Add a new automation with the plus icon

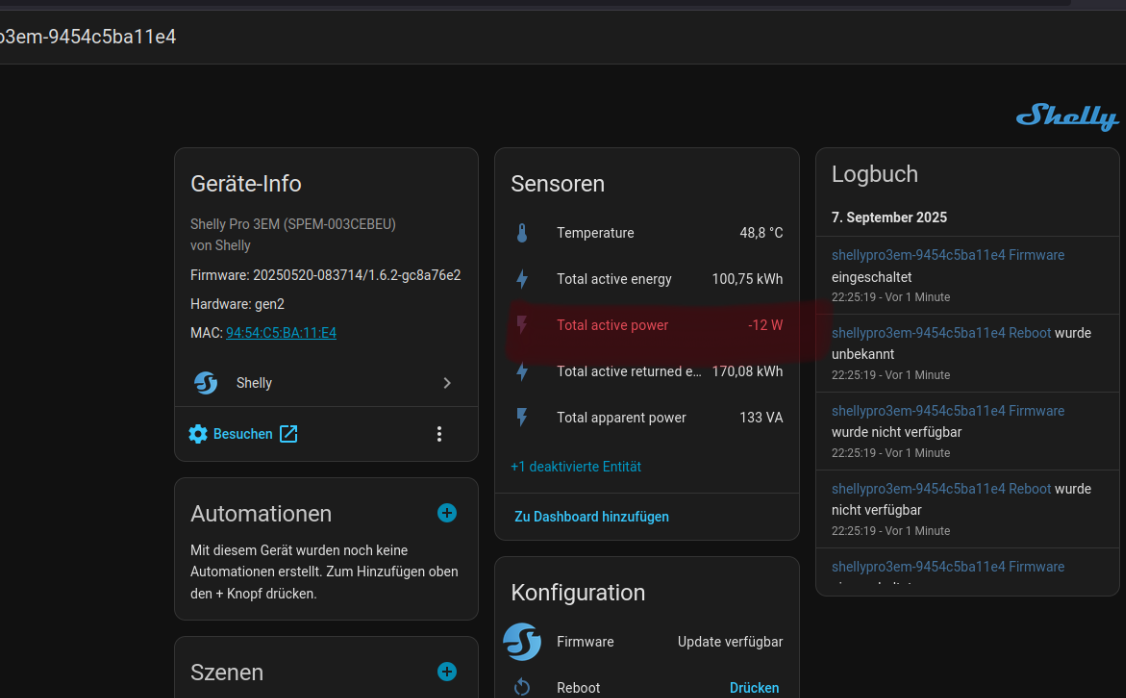pyautogui.click(x=447, y=513)
